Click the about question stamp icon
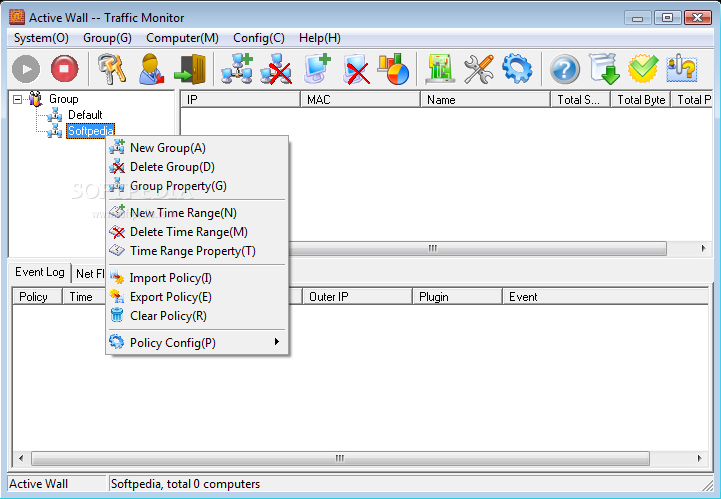 pos(681,69)
